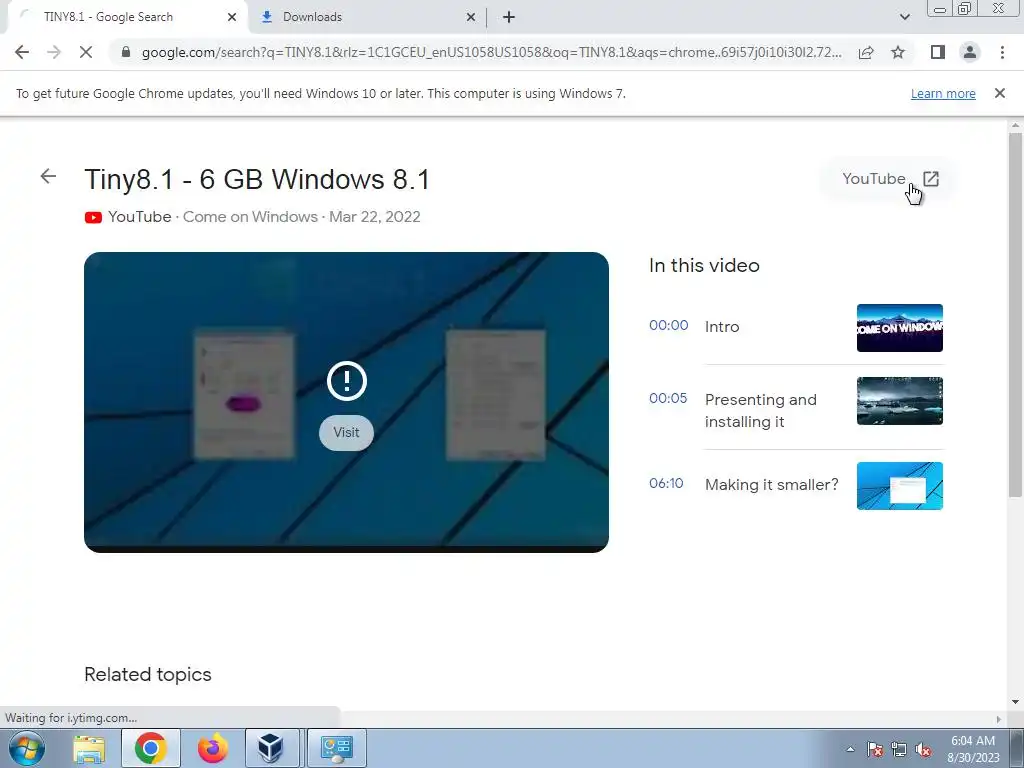The image size is (1024, 768).
Task: Open Presenting and installing it thumbnail
Action: click(x=899, y=401)
